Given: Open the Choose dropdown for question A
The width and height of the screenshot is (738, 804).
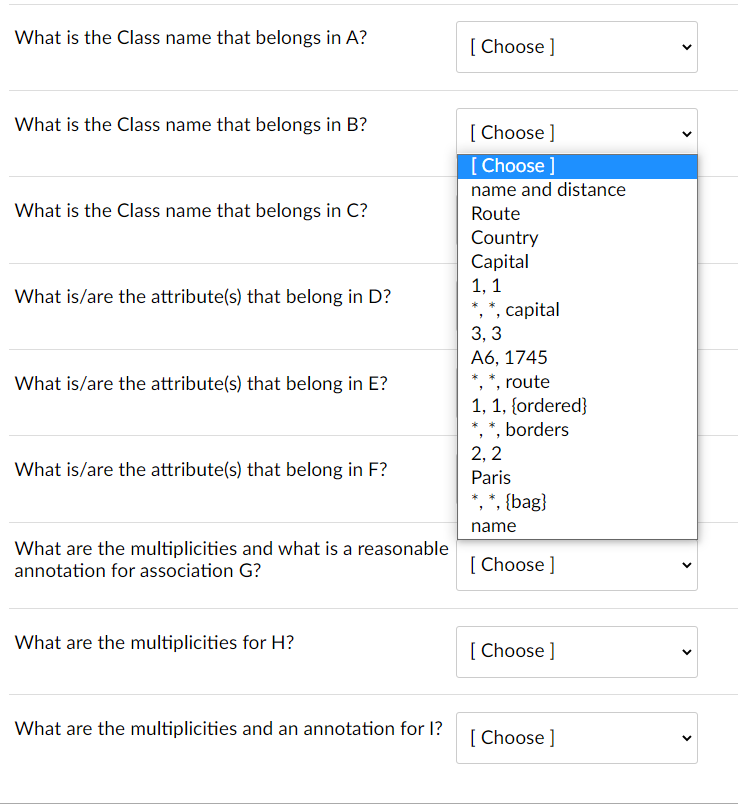Looking at the screenshot, I should point(576,47).
